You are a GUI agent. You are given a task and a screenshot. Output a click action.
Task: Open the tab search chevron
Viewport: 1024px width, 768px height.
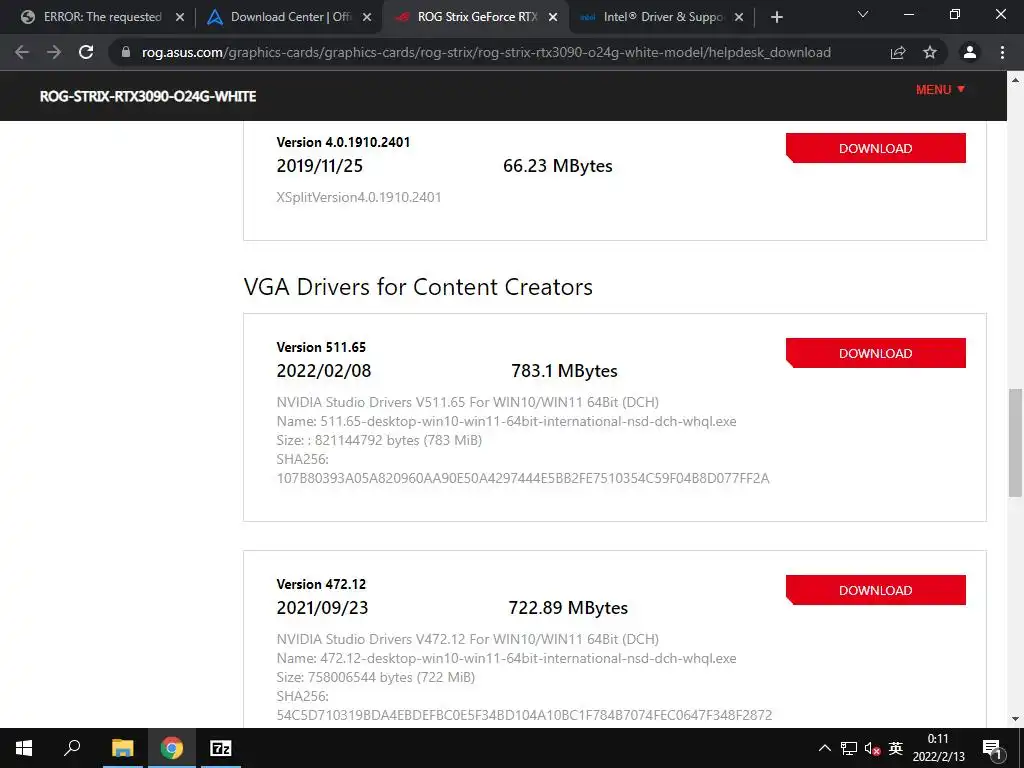pos(863,14)
